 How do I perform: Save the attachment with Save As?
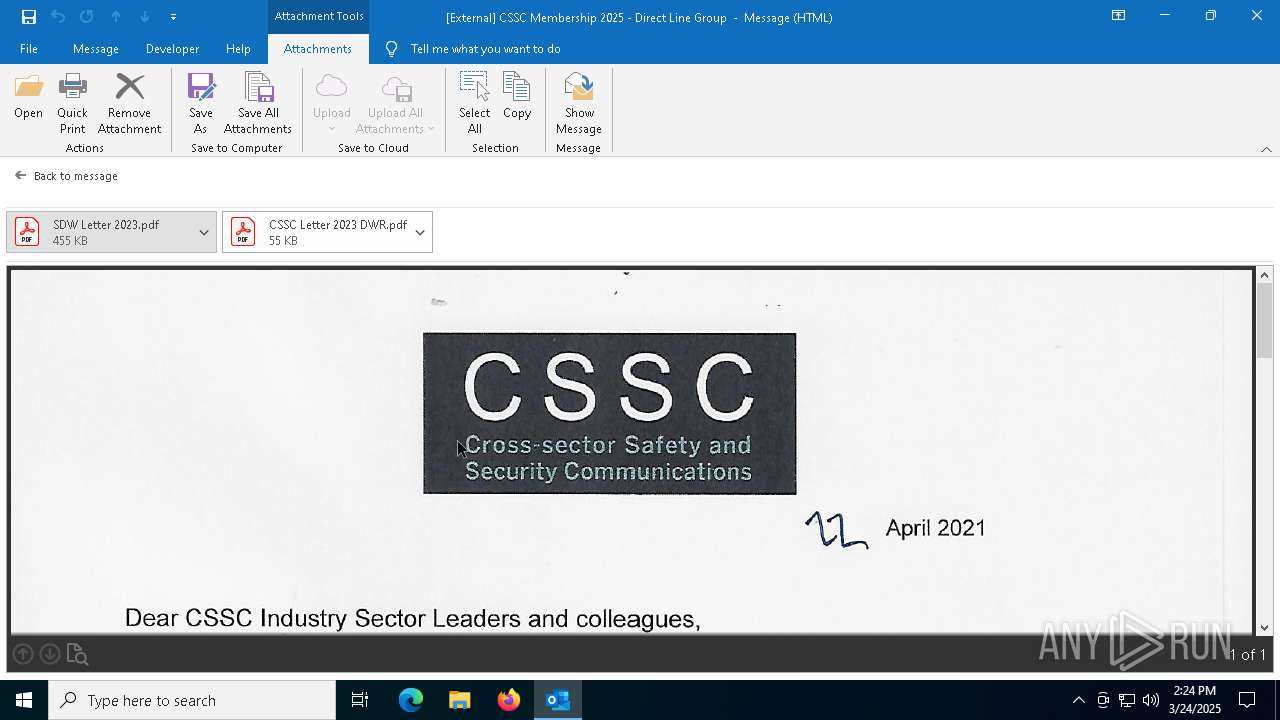click(200, 104)
